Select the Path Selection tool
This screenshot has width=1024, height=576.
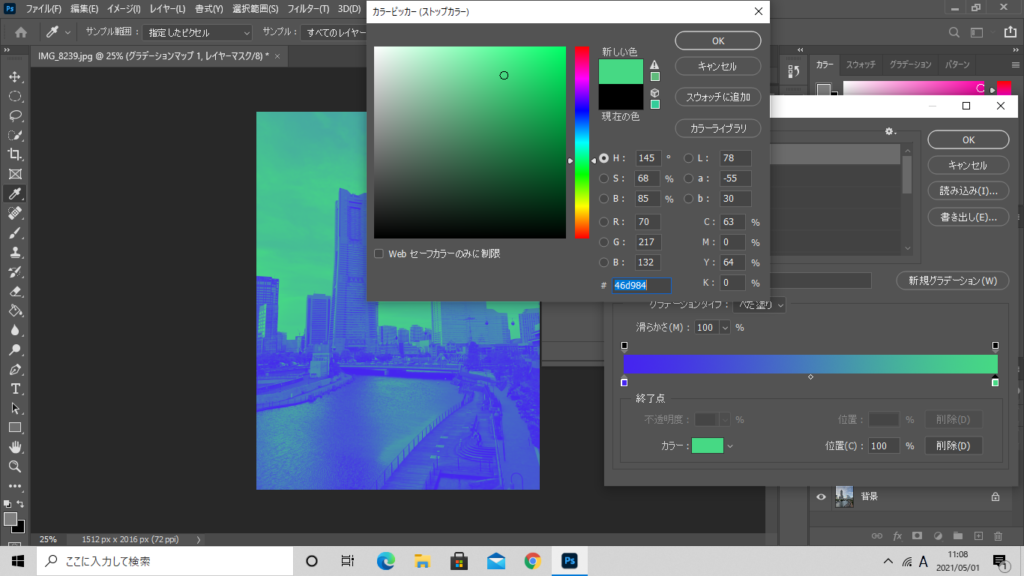tap(14, 409)
